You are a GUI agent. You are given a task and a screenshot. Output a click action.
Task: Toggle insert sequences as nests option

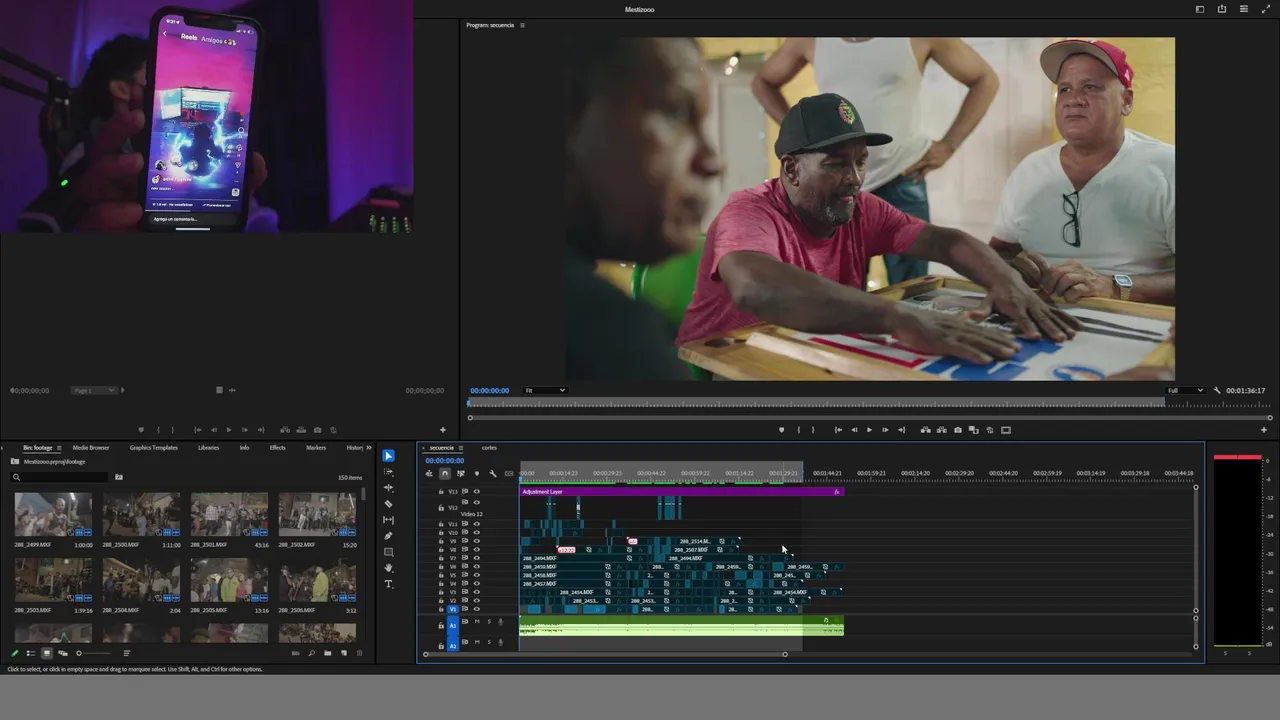429,473
